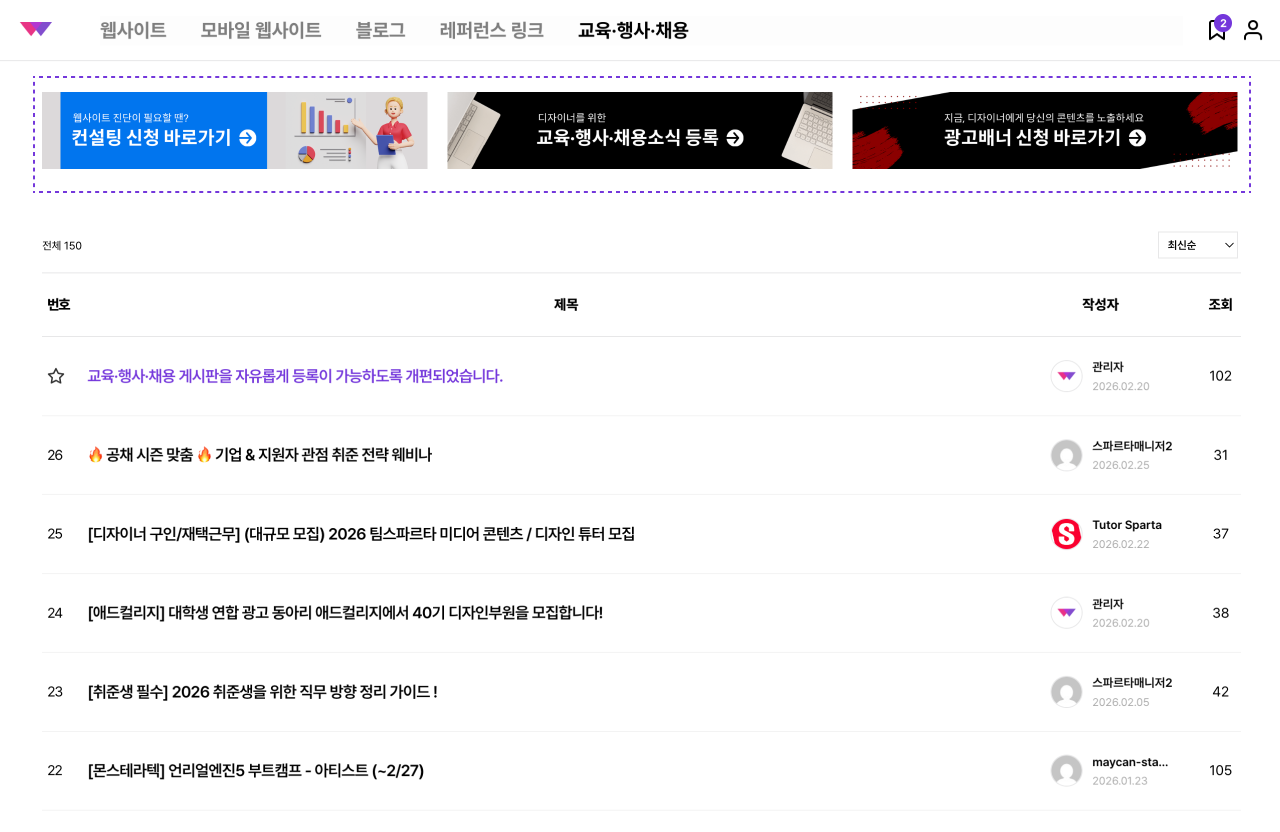Open the 최신순 sort dropdown
Image resolution: width=1280 pixels, height=832 pixels.
click(x=1197, y=245)
